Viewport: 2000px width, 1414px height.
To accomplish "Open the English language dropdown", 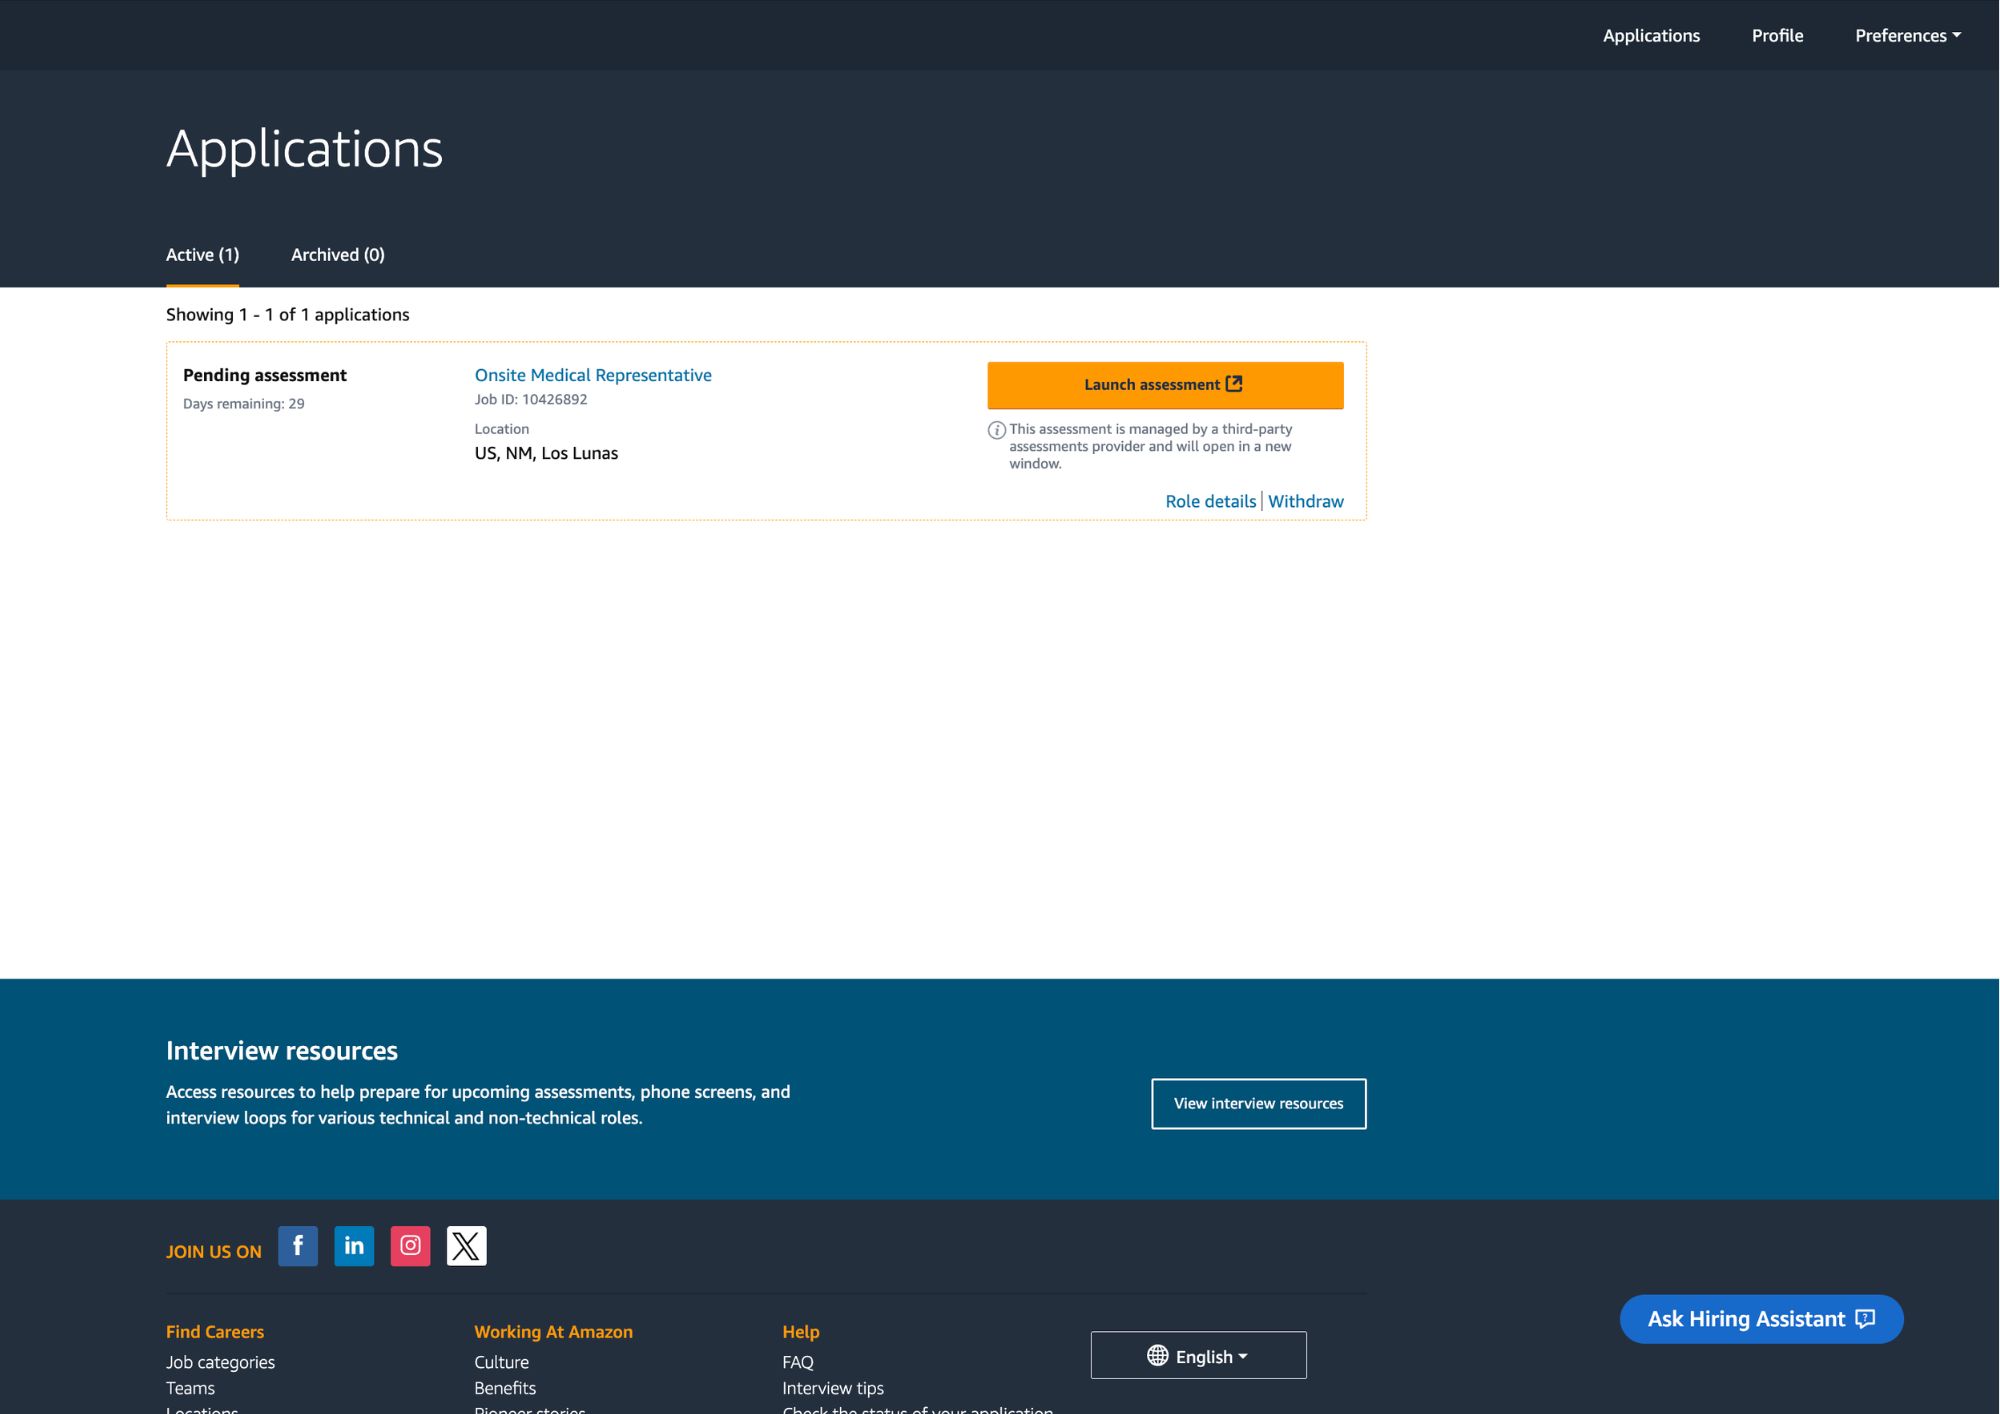I will 1198,1355.
